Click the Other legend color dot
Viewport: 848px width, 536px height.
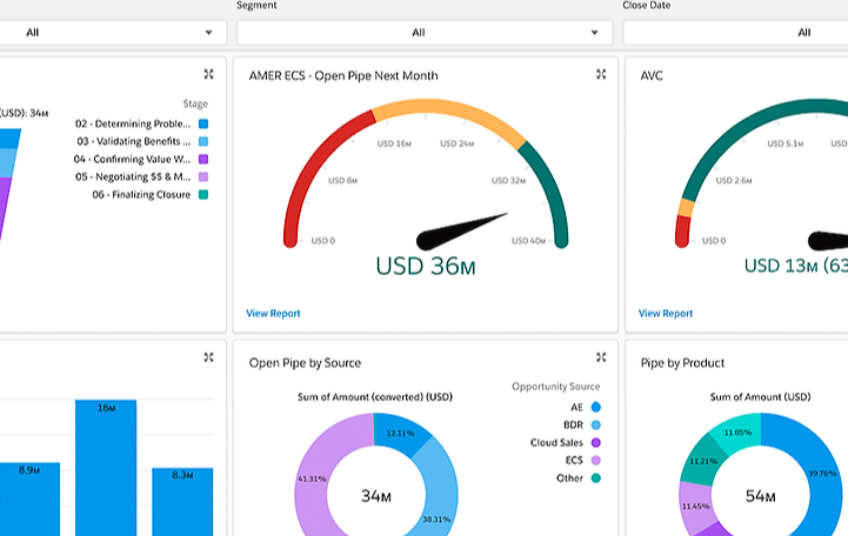click(596, 478)
